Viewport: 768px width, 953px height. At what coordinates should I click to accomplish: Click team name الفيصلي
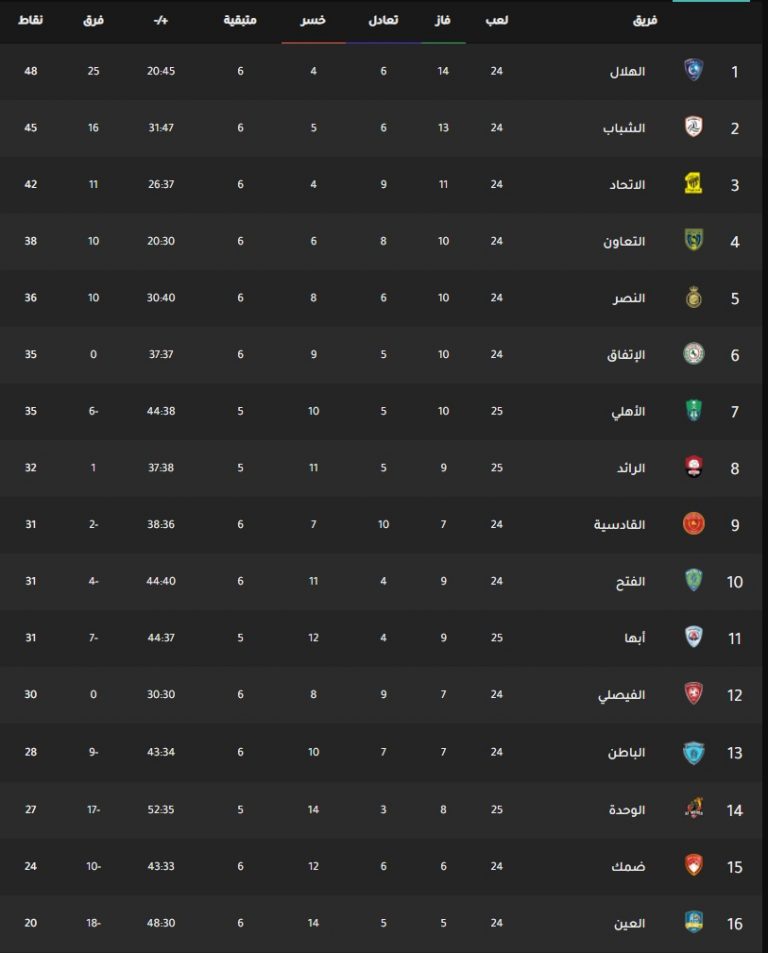tap(622, 695)
